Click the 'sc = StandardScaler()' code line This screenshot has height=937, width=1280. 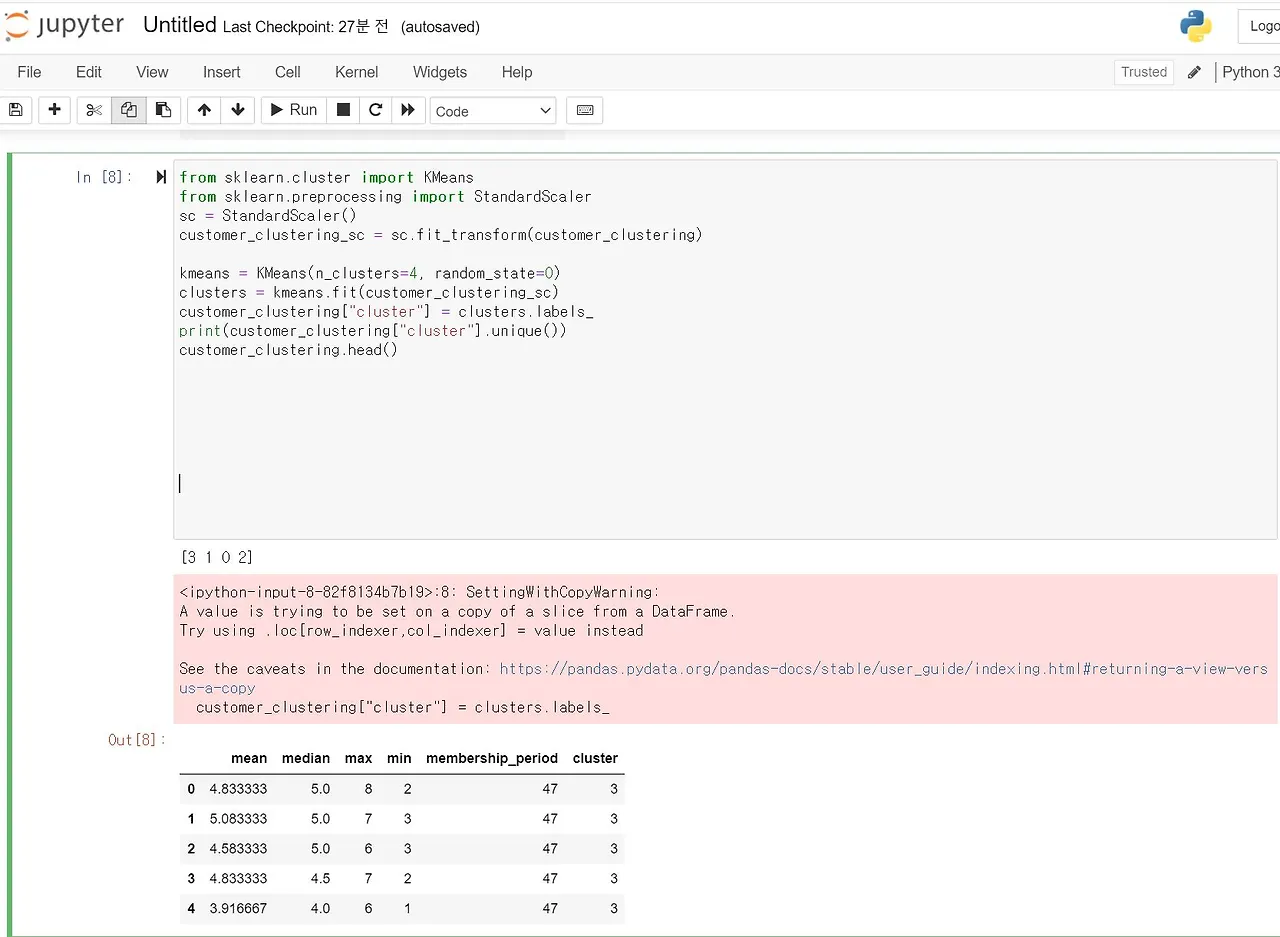[268, 215]
